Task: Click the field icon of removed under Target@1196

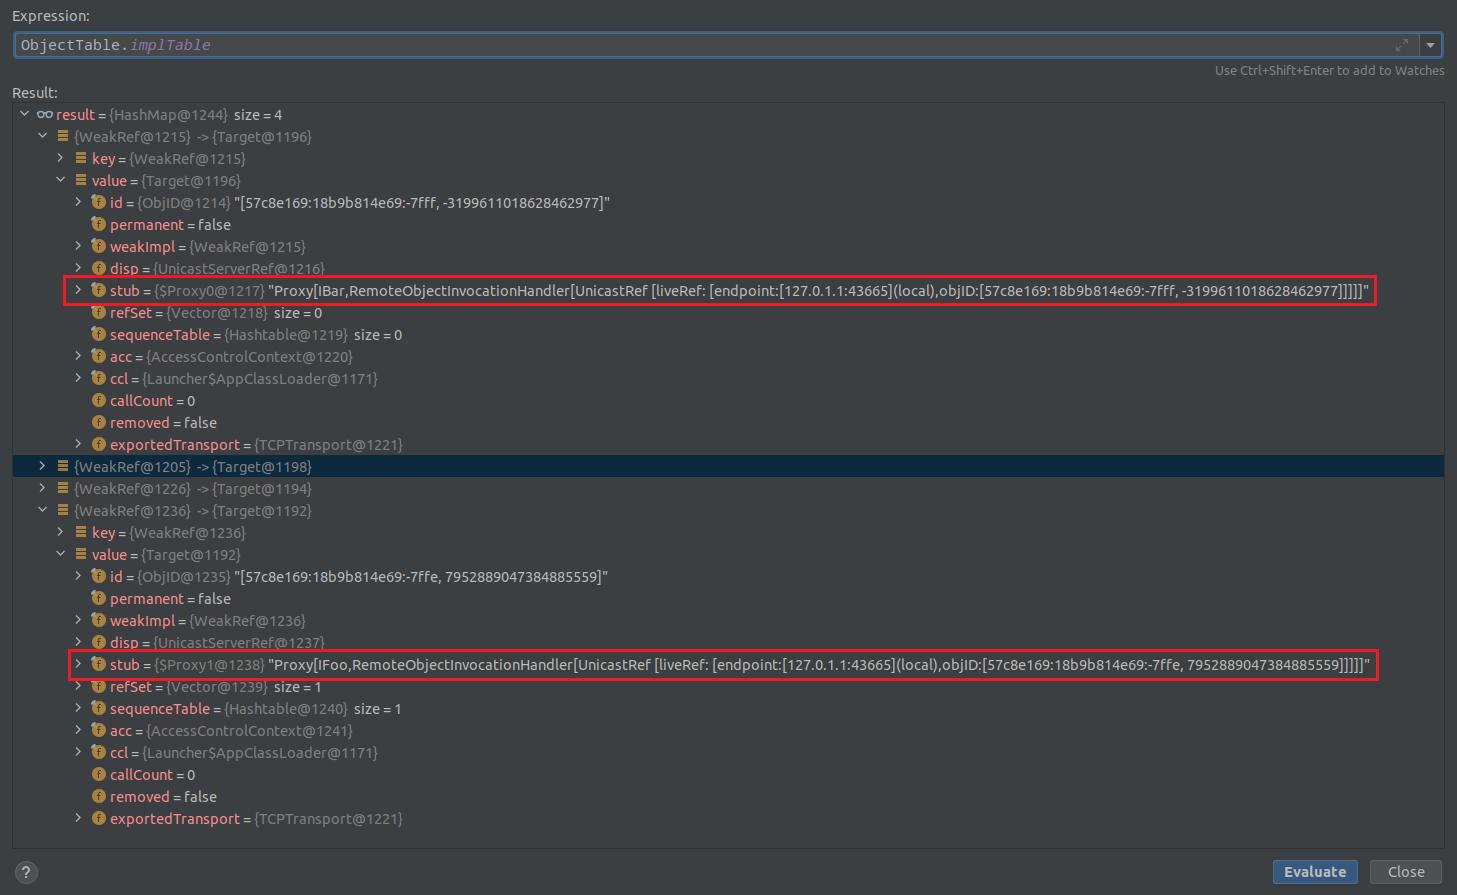Action: coord(98,422)
